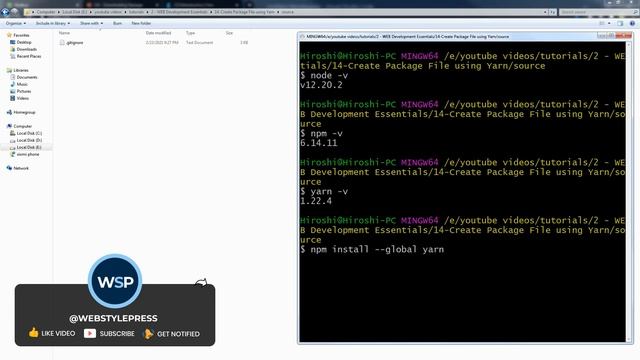Screen dimensions: 640x360
Task: Click tutorials in the address breadcrumb
Action: (x=136, y=12)
